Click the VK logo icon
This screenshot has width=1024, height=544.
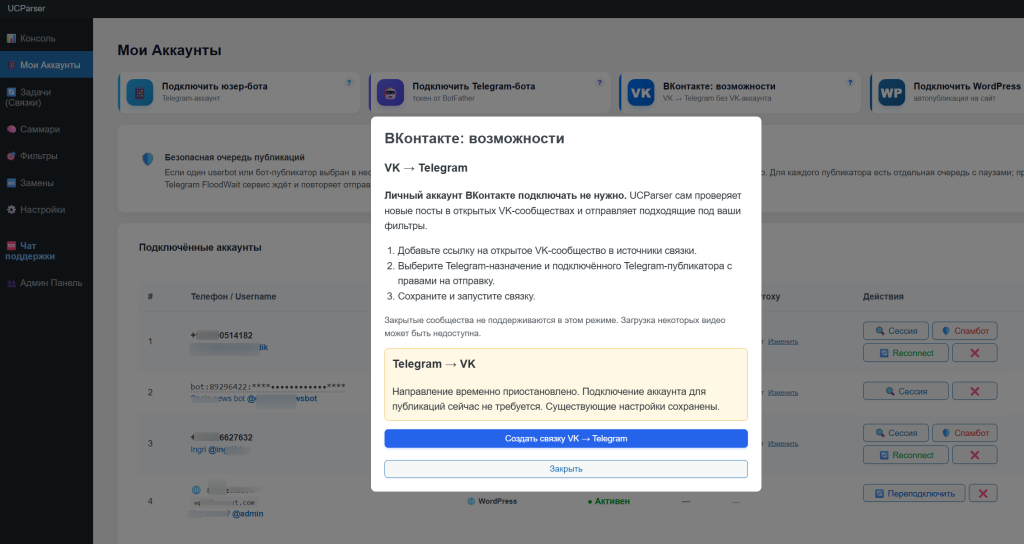[641, 93]
